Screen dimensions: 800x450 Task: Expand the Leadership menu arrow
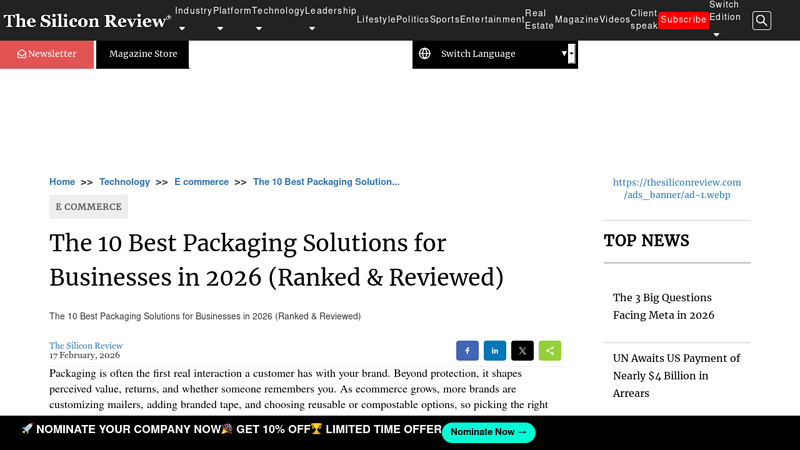click(x=312, y=29)
